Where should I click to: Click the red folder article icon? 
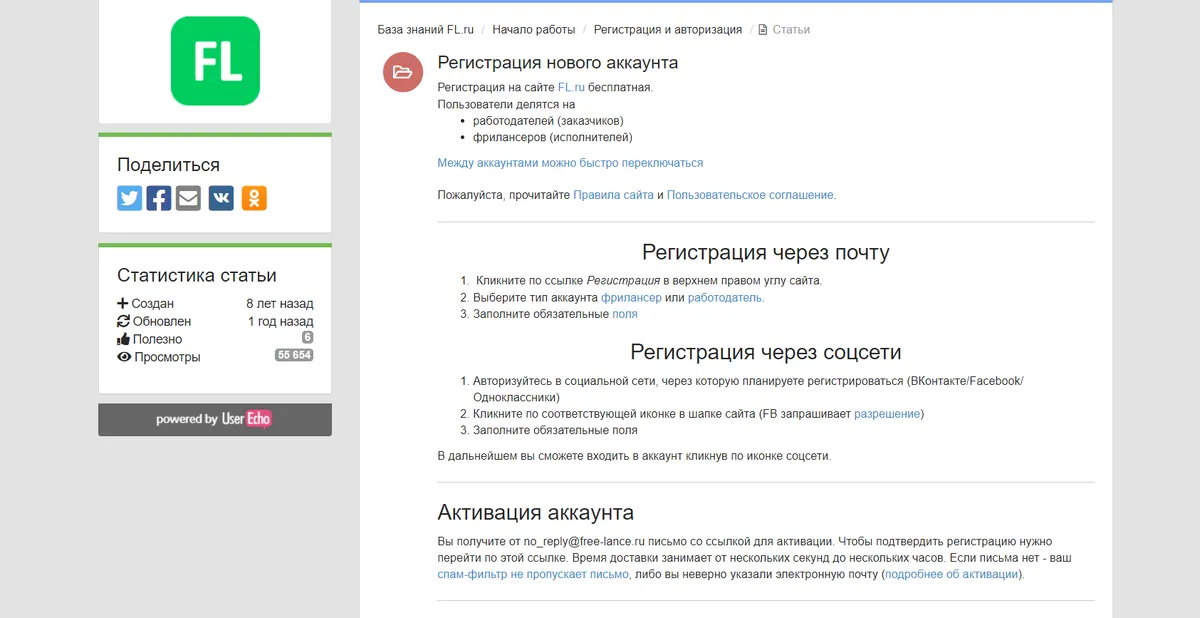point(403,72)
